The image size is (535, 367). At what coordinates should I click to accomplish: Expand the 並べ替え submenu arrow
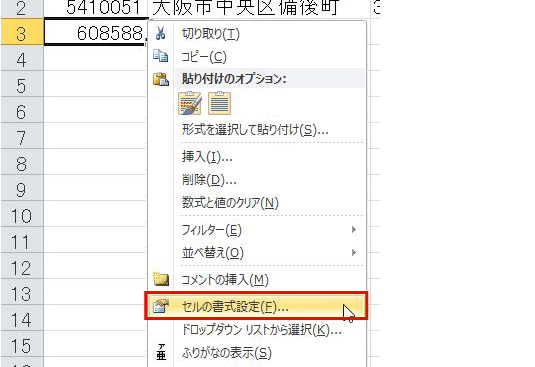click(x=354, y=252)
